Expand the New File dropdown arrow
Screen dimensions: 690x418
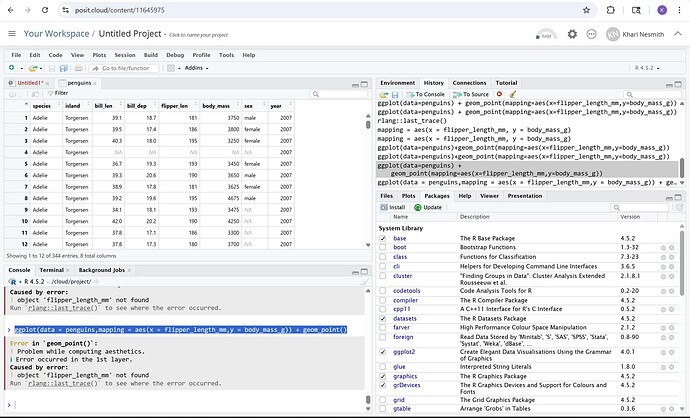[20, 68]
